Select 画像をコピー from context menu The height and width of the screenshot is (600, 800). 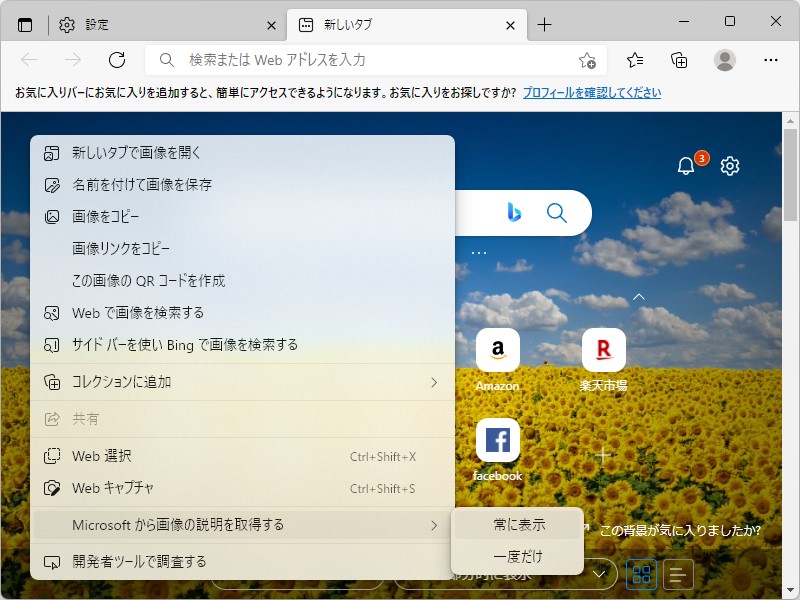pyautogui.click(x=243, y=217)
